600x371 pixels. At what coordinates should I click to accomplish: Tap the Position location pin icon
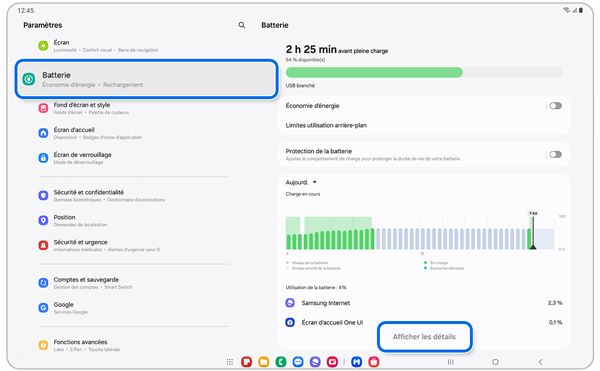click(x=43, y=220)
